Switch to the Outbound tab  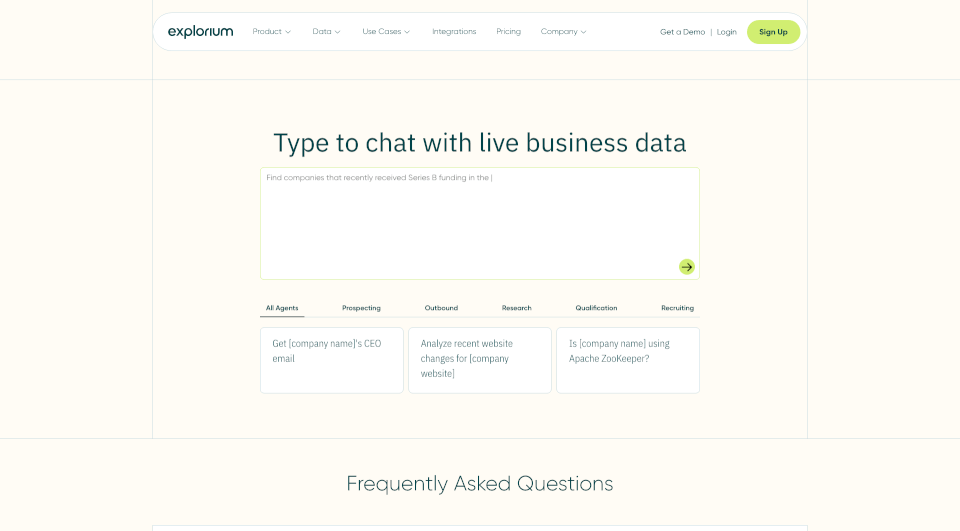pos(441,308)
